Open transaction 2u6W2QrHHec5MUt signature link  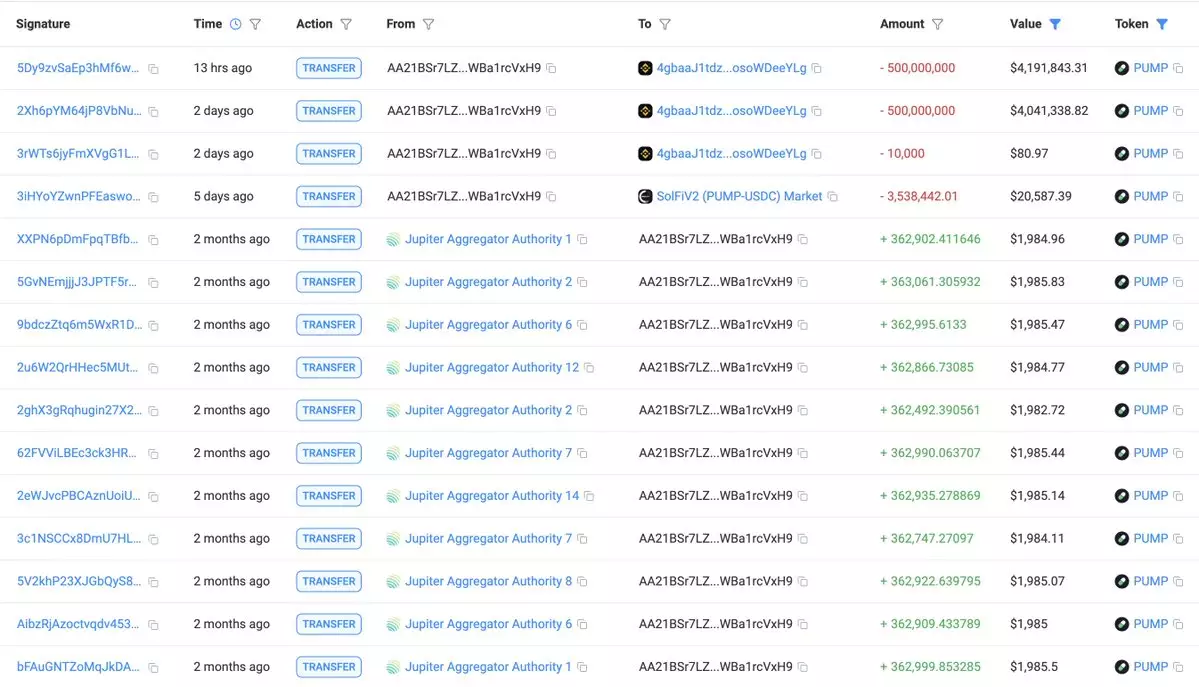77,368
